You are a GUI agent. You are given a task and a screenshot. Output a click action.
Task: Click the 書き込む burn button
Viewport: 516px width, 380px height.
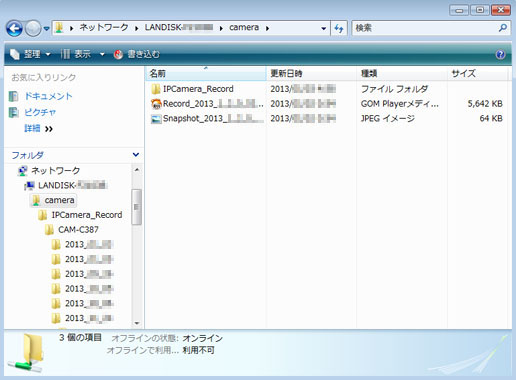(137, 54)
